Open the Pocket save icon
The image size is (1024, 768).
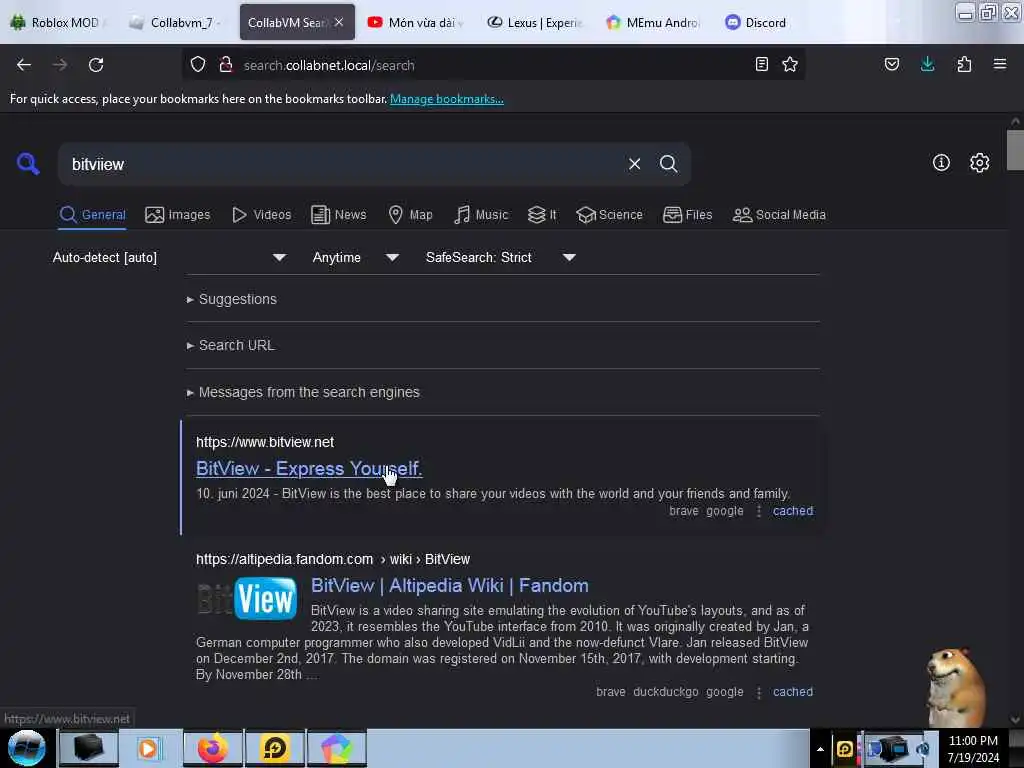pos(892,64)
